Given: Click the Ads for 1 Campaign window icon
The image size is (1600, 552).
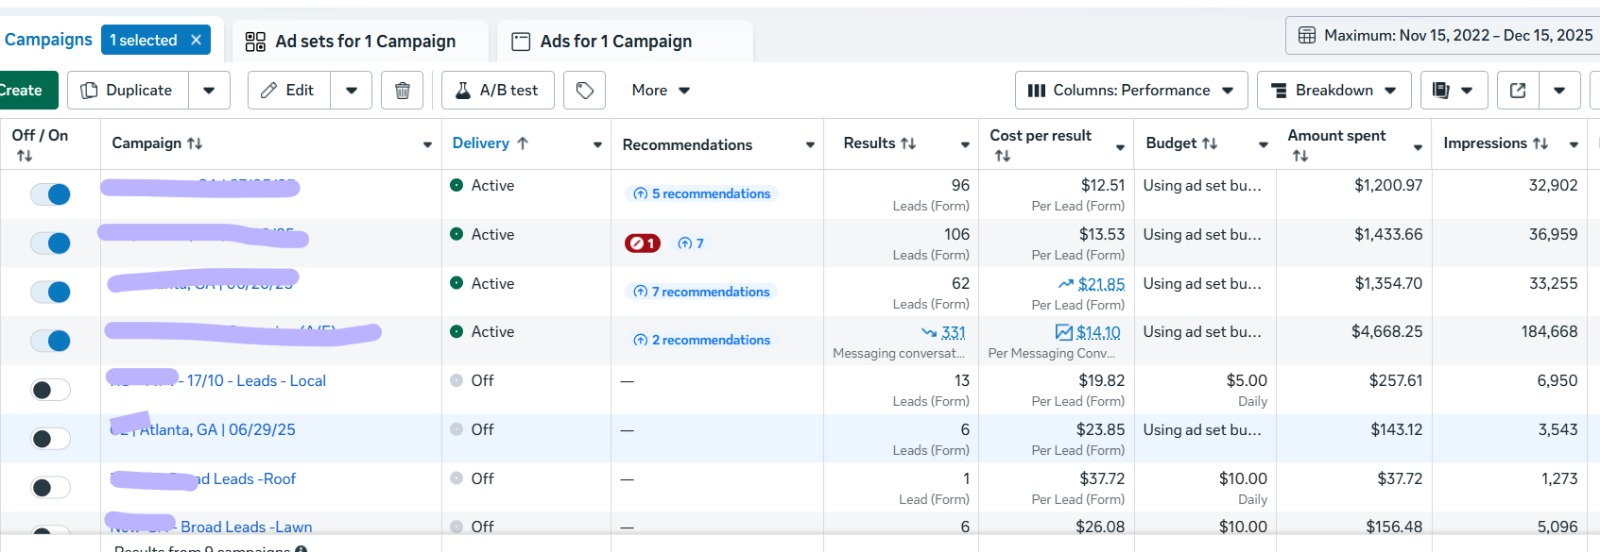Looking at the screenshot, I should tap(520, 41).
